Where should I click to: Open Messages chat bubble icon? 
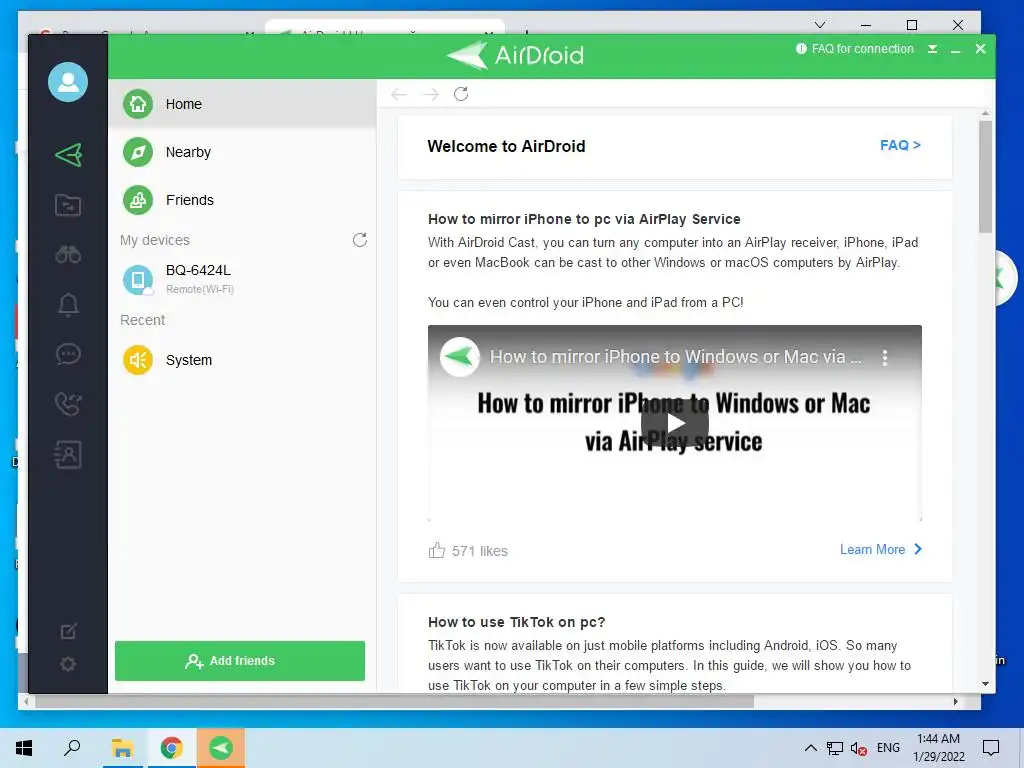68,354
